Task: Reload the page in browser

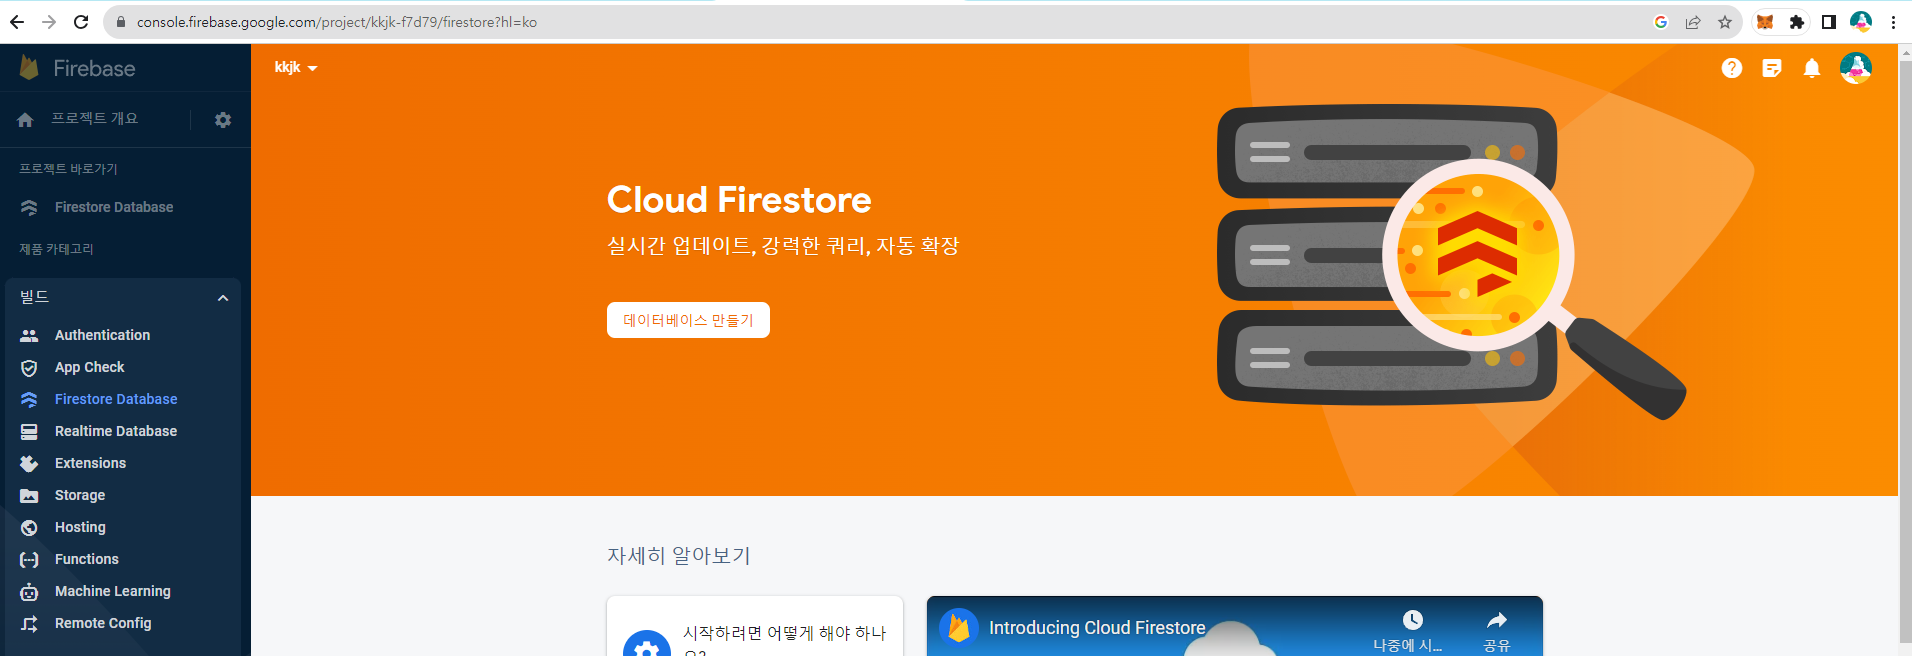Action: coord(81,22)
